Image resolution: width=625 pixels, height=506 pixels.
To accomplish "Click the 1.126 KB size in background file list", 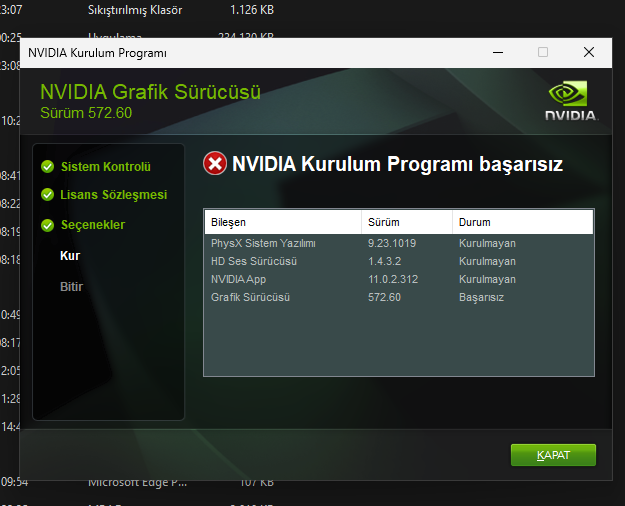I will [252, 10].
